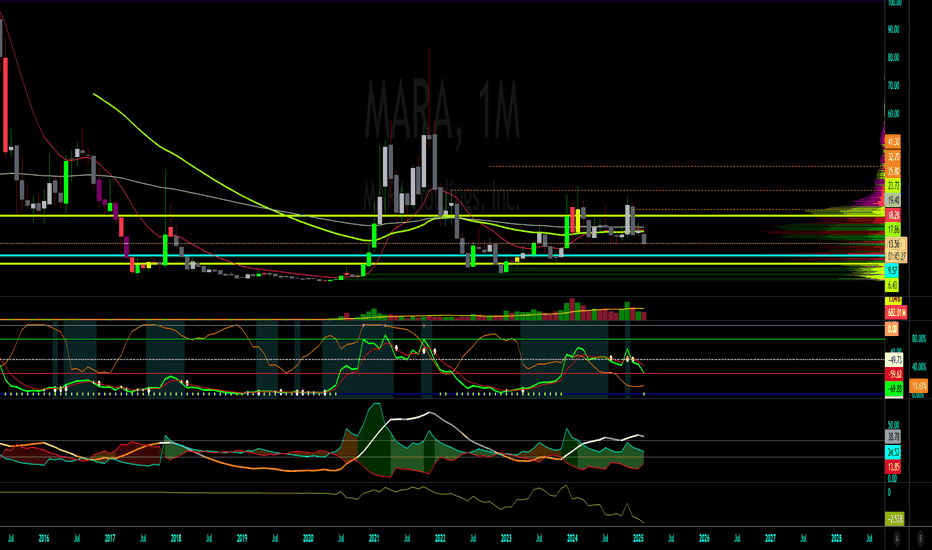Toggle the auto-scale 'A' button
Image resolution: width=932 pixels, height=550 pixels.
click(897, 538)
